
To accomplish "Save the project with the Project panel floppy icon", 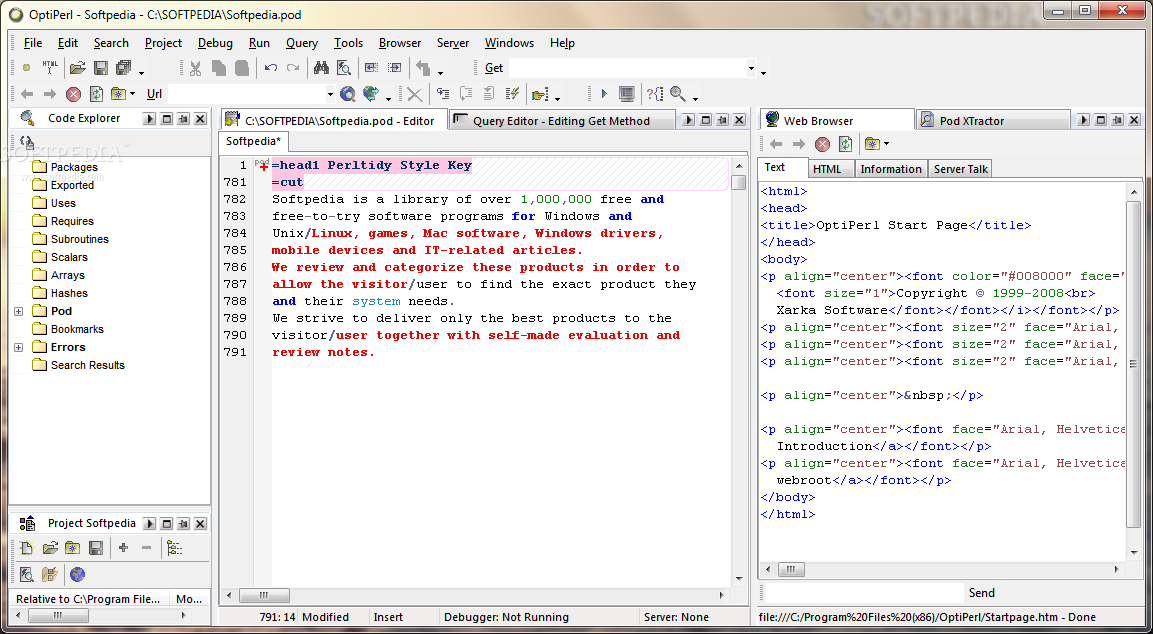I will tap(96, 548).
